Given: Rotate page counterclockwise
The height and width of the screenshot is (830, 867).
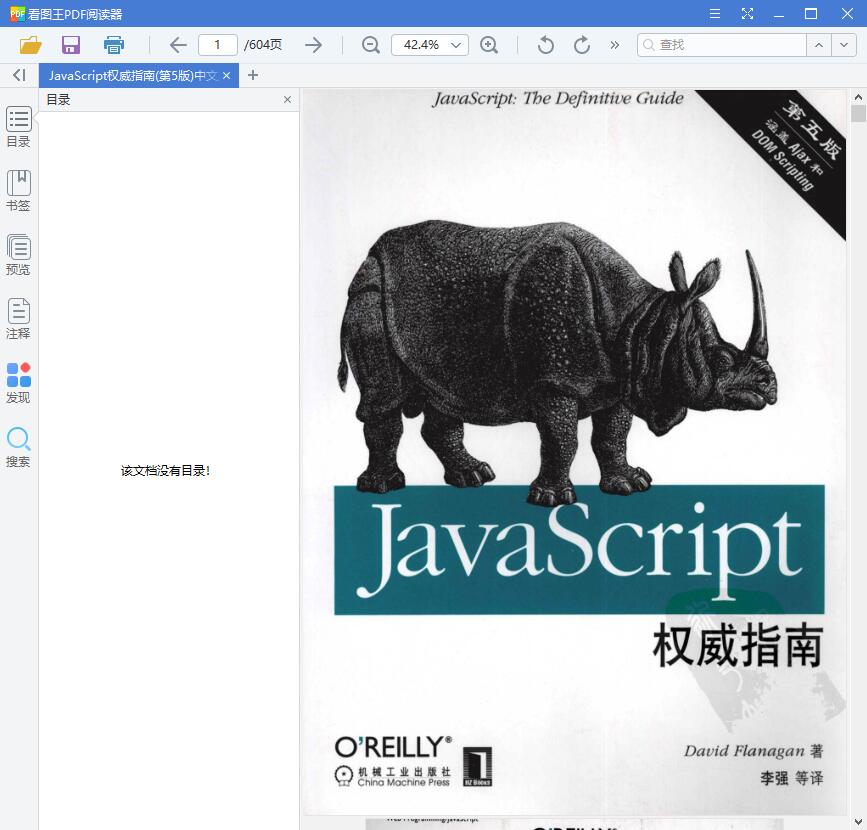Looking at the screenshot, I should (x=546, y=45).
